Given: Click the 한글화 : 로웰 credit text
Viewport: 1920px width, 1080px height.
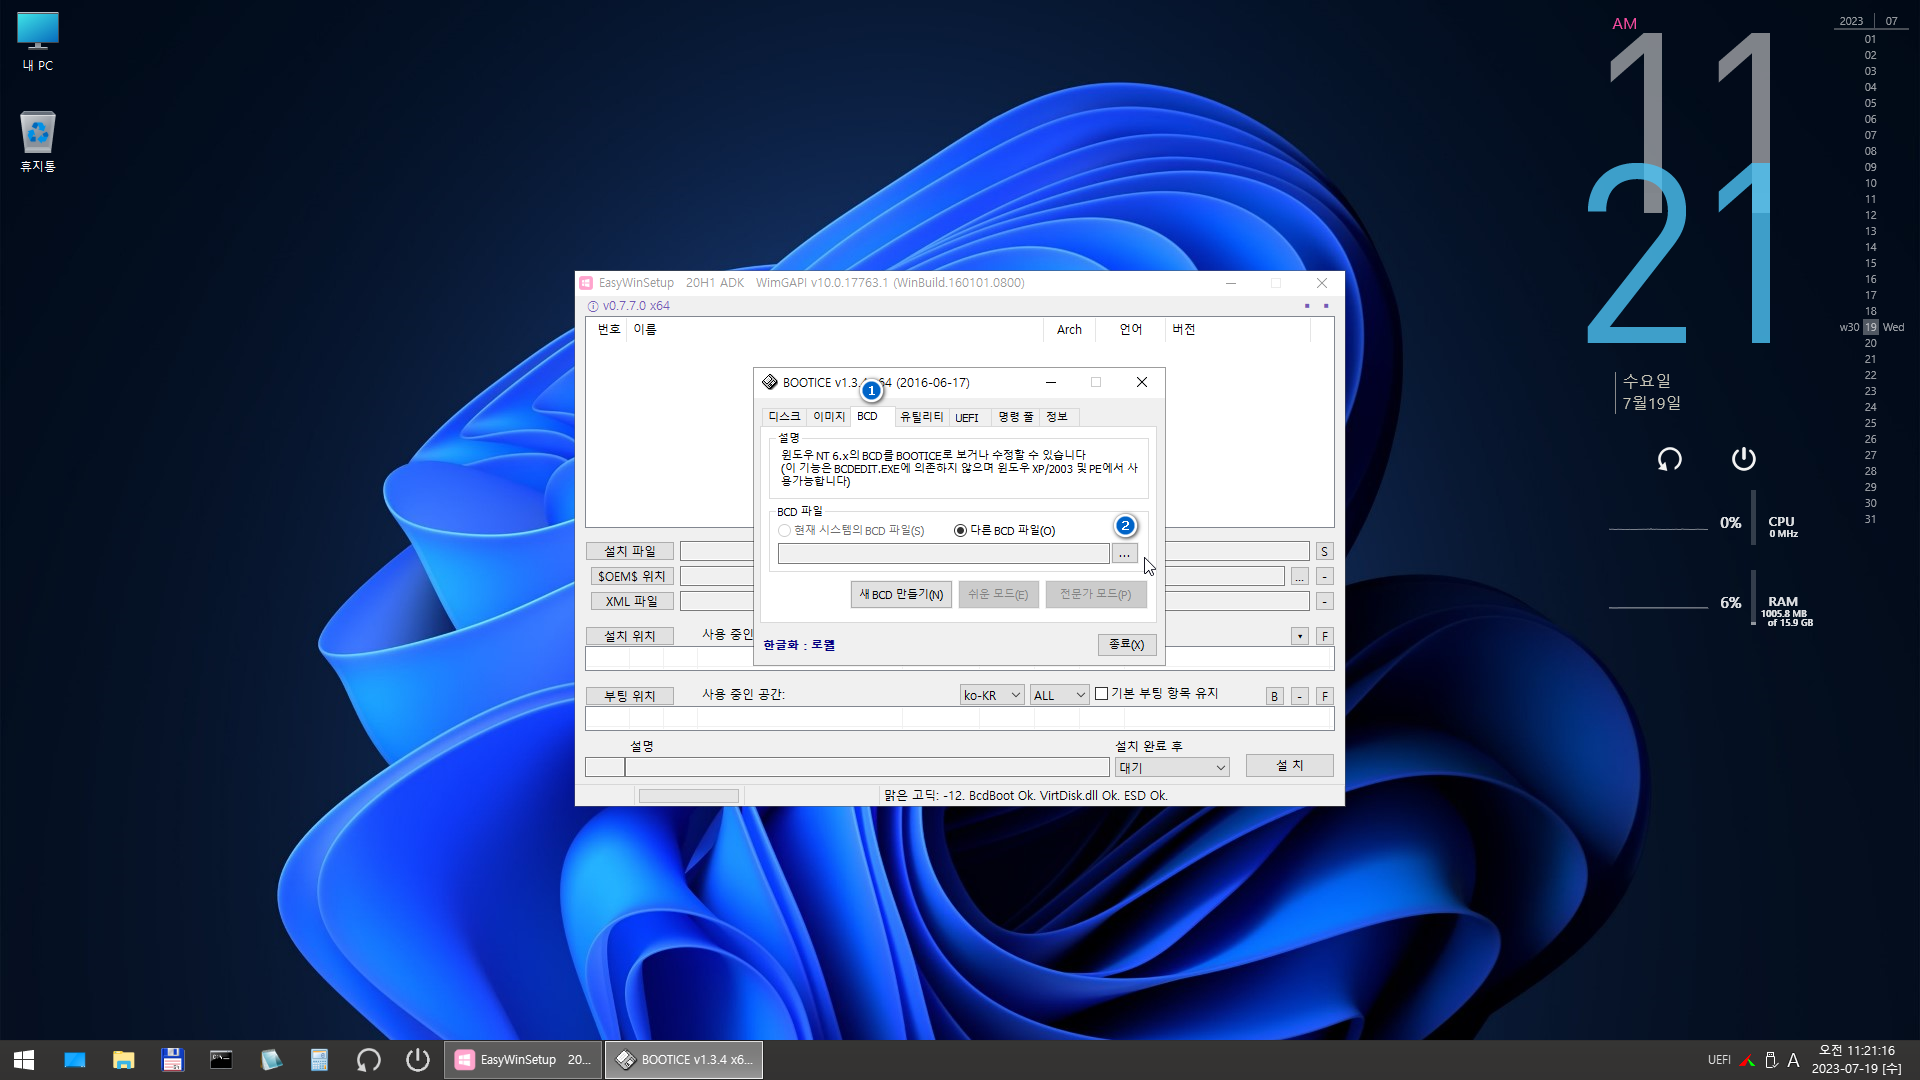Looking at the screenshot, I should (799, 645).
